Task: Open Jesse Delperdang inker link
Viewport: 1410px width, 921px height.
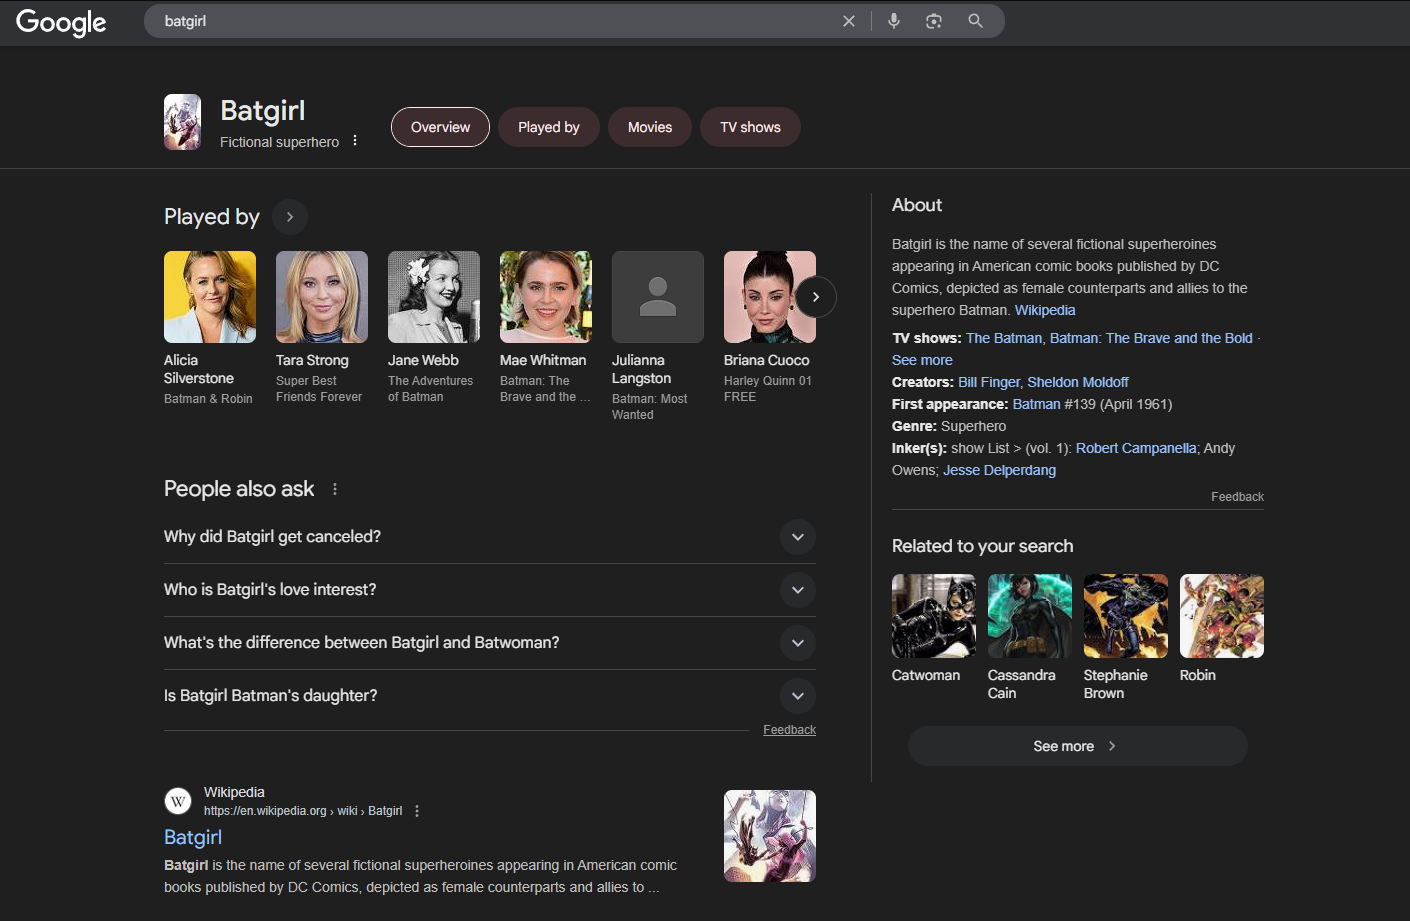Action: click(x=999, y=470)
